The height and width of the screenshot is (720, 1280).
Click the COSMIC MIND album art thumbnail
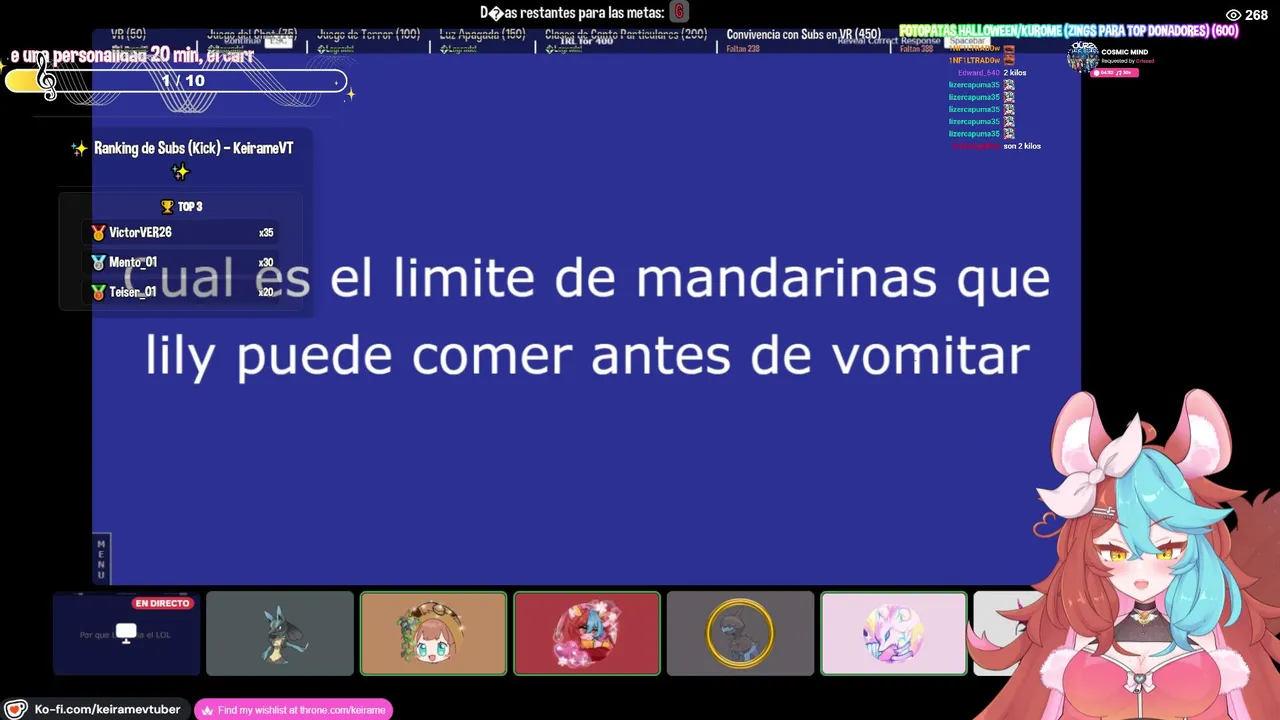point(1082,58)
